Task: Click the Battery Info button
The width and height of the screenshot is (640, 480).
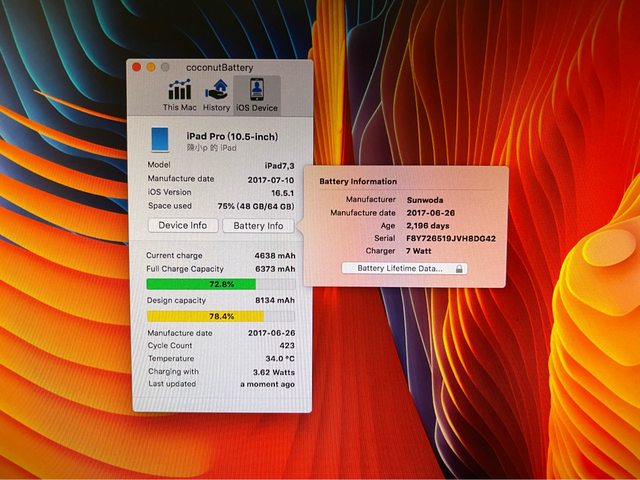Action: pyautogui.click(x=258, y=226)
